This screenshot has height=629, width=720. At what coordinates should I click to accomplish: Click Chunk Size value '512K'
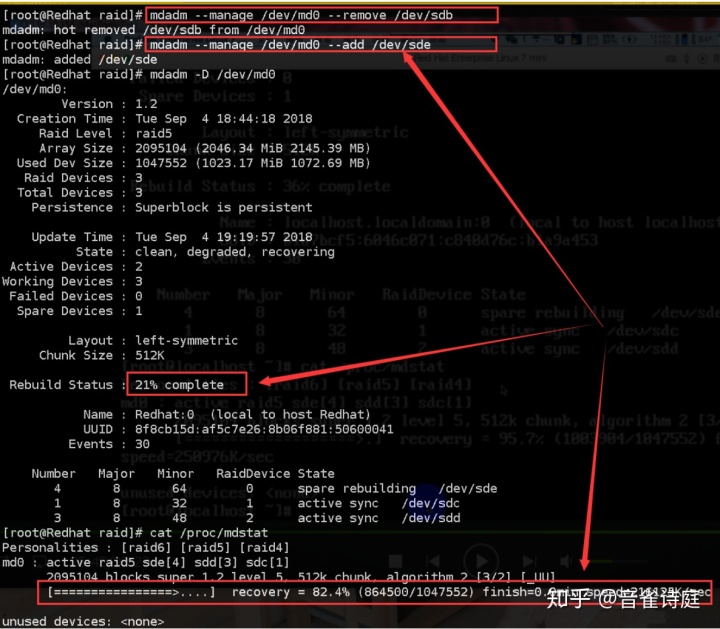coord(150,355)
